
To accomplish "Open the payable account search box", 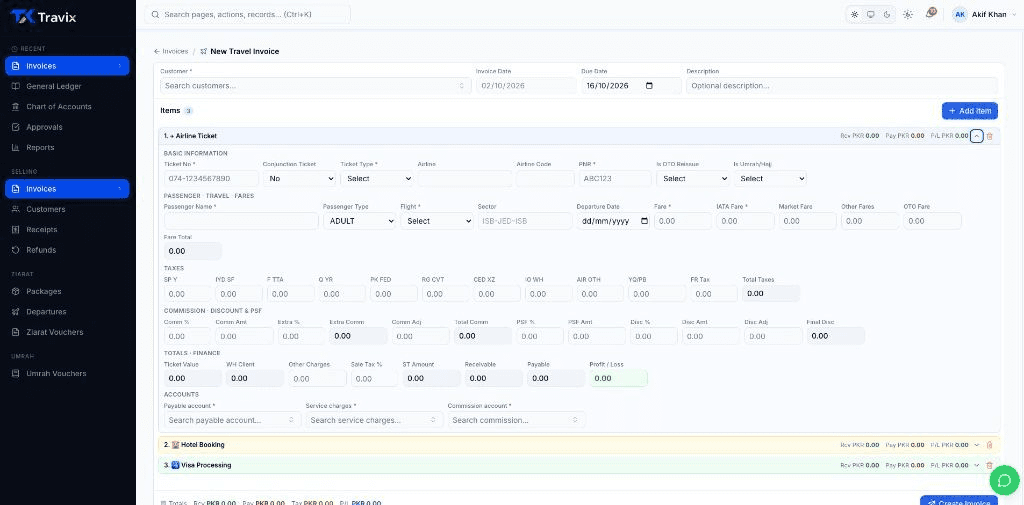I will (232, 420).
